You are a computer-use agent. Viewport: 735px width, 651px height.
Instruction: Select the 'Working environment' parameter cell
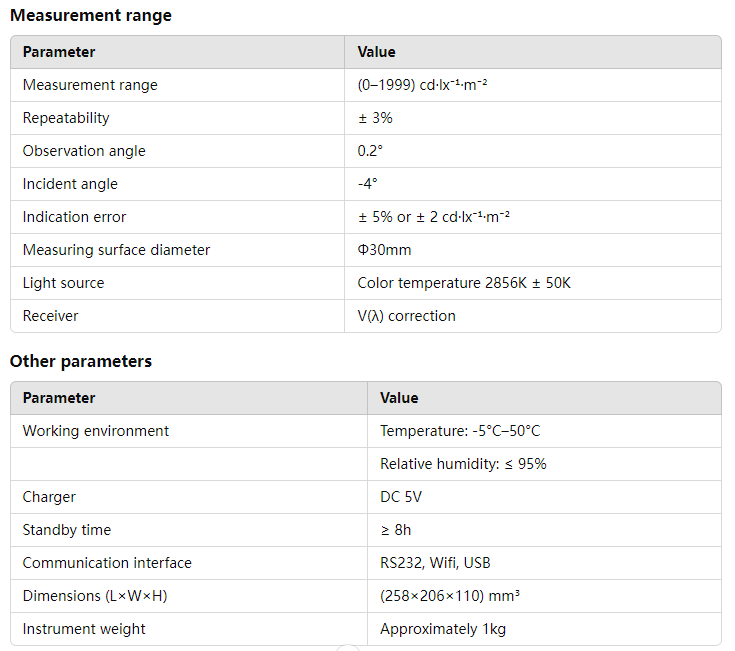click(x=96, y=431)
